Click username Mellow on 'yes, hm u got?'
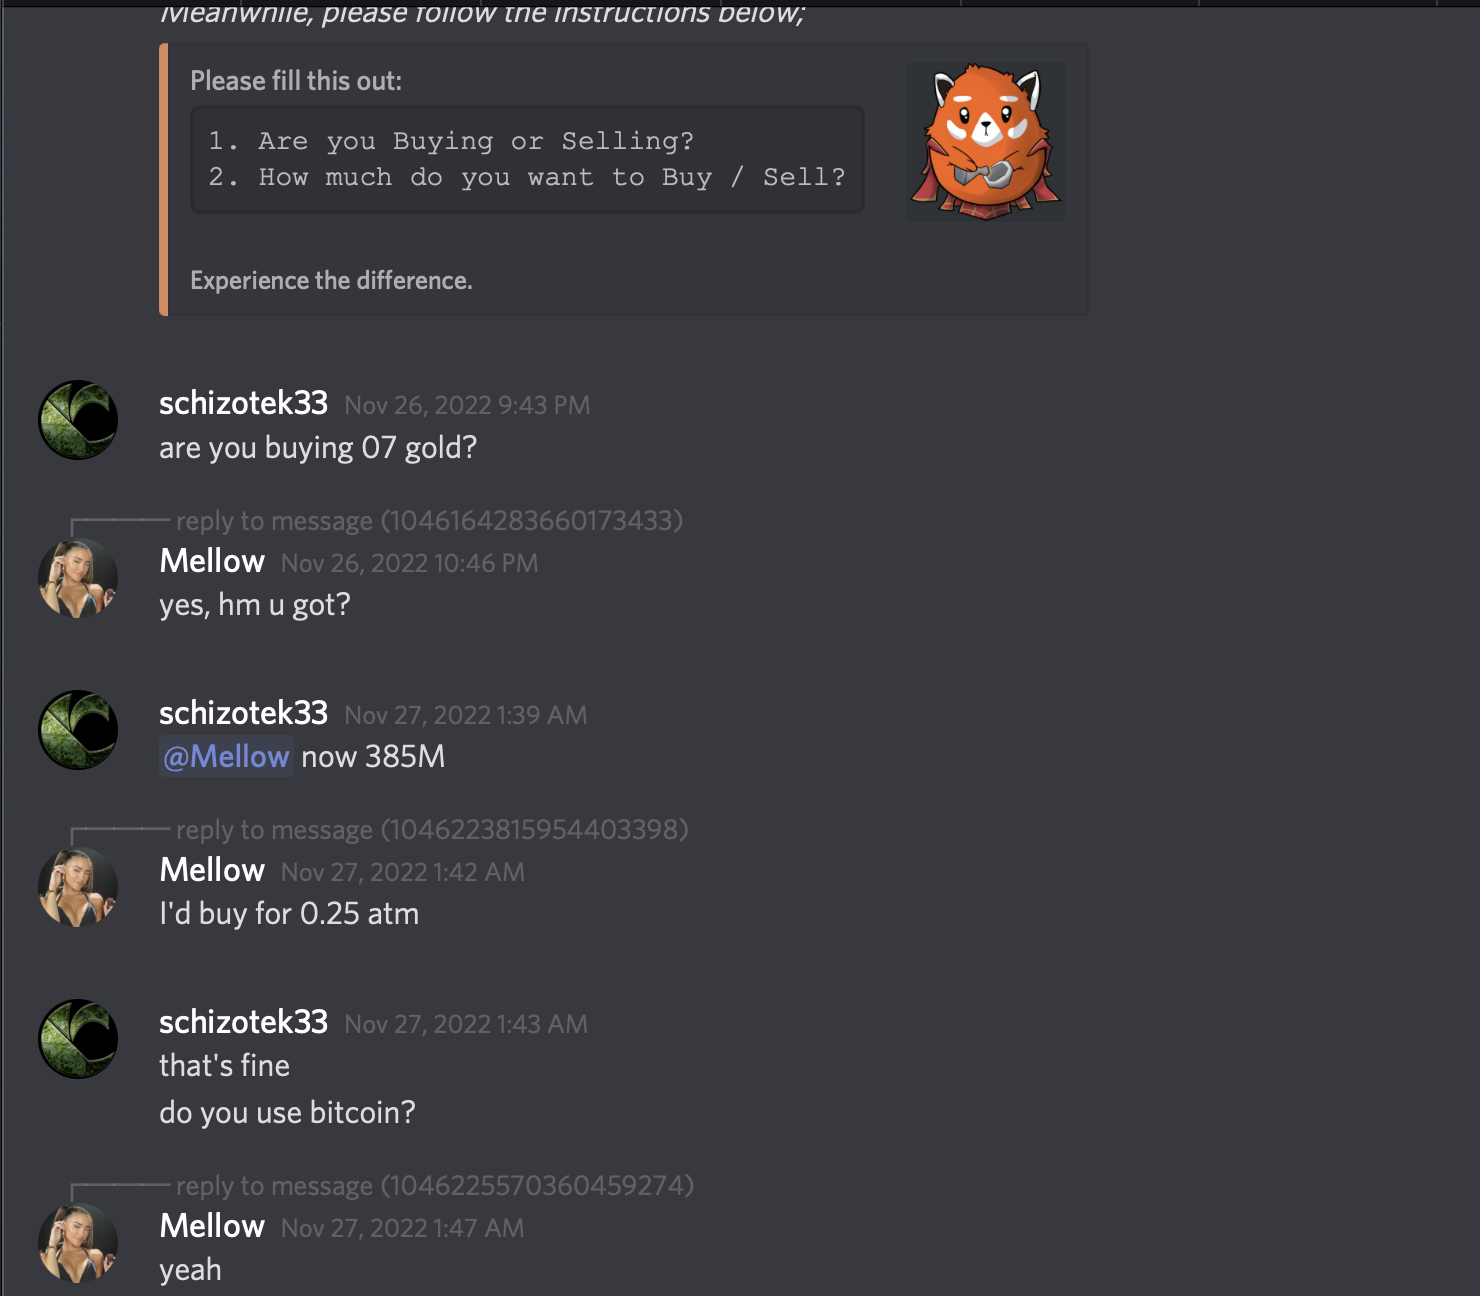 [x=212, y=561]
